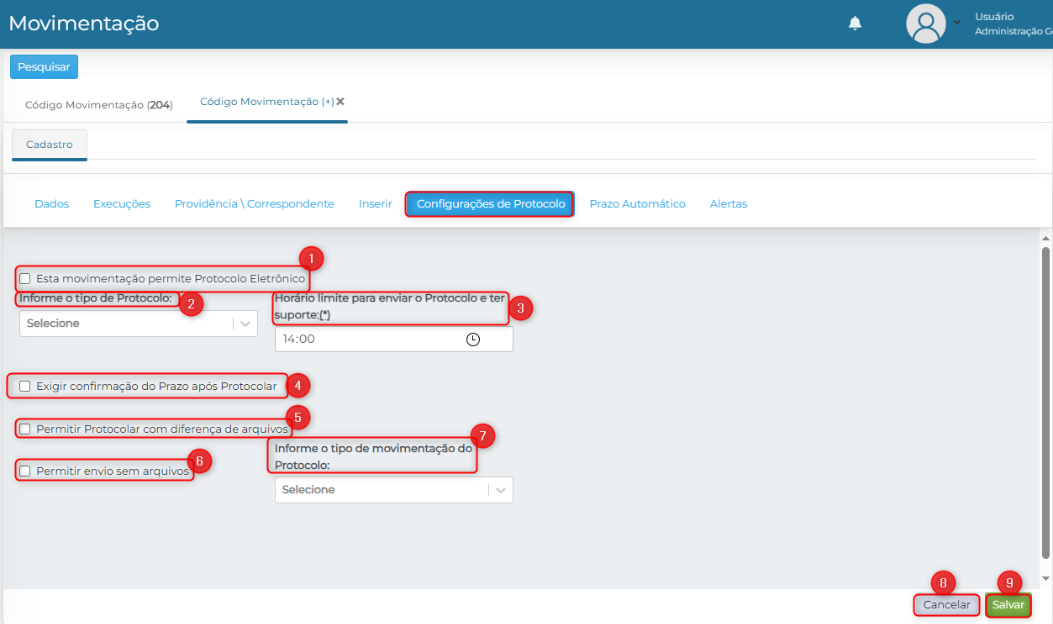Switch to the Execuções section
Viewport: 1053px width, 624px height.
[122, 204]
